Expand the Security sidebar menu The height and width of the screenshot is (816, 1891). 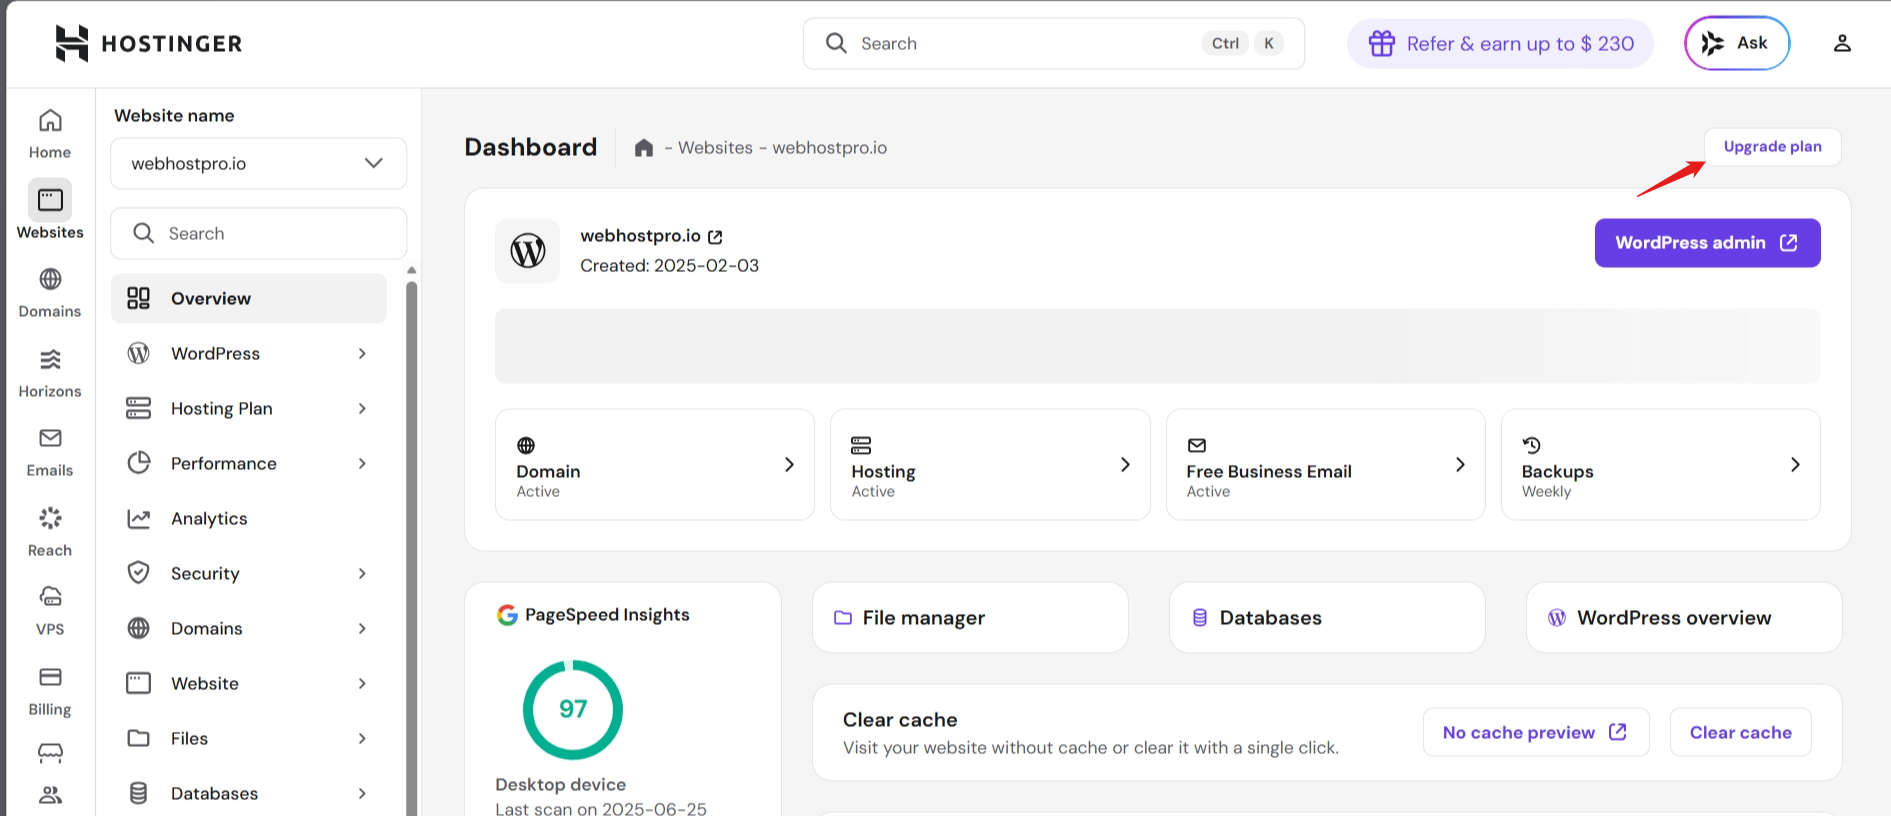(x=248, y=573)
